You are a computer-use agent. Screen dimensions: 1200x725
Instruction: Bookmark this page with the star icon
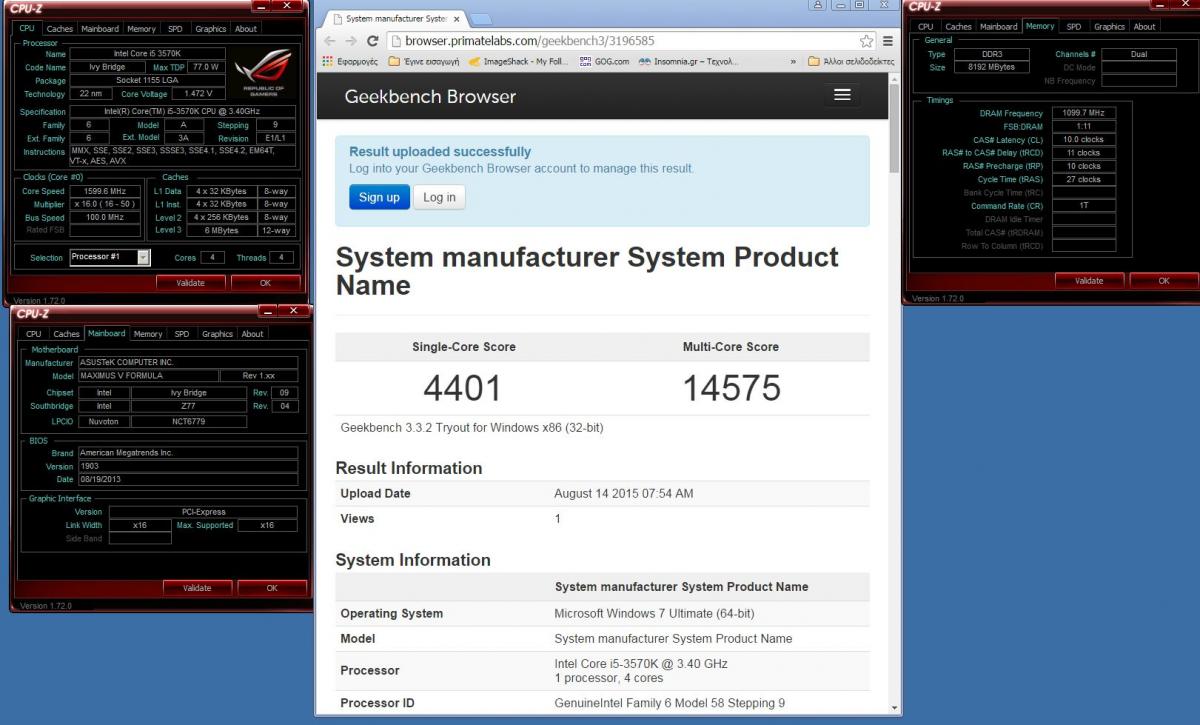pos(866,41)
